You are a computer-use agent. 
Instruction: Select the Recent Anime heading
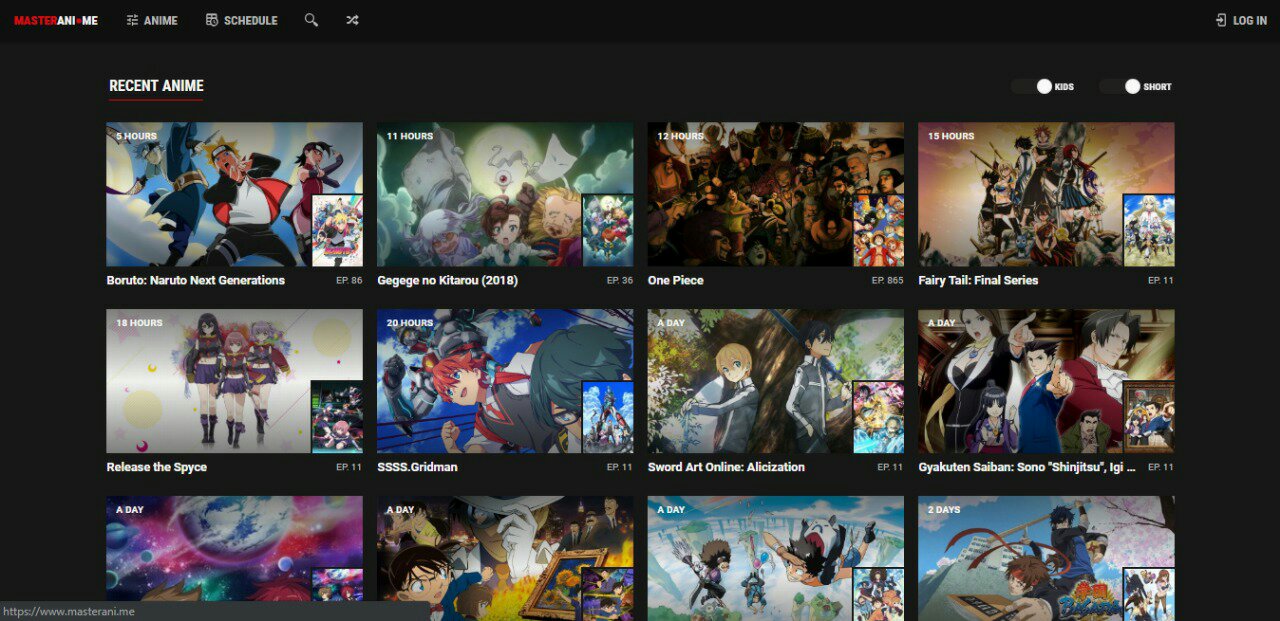(x=156, y=86)
